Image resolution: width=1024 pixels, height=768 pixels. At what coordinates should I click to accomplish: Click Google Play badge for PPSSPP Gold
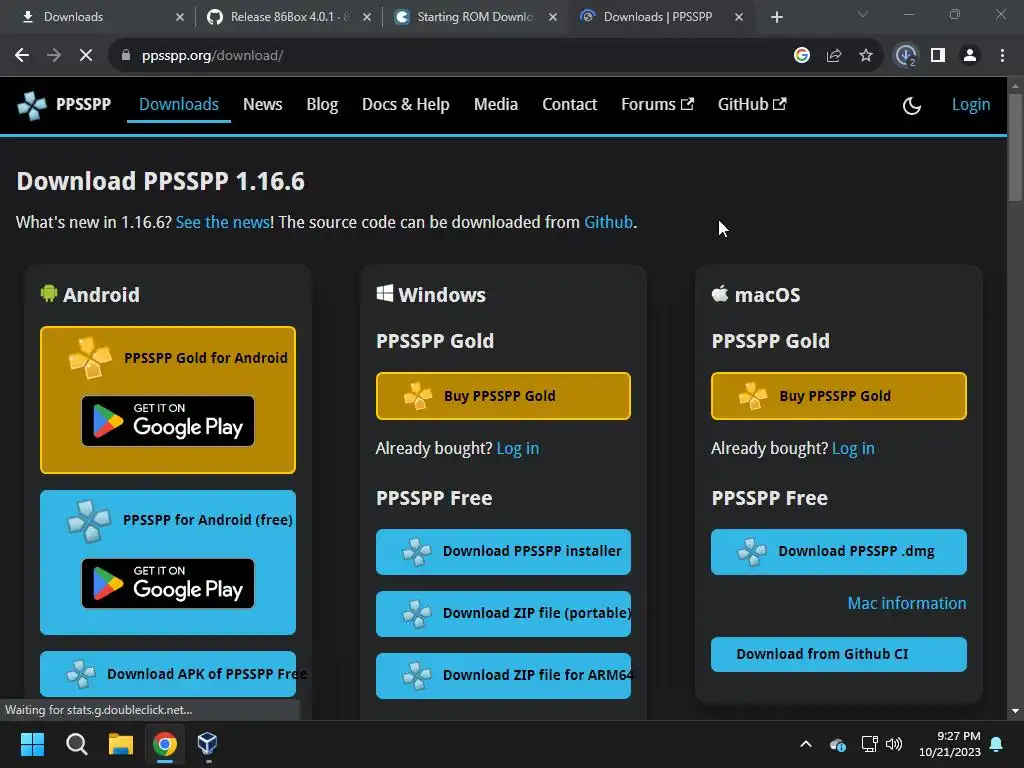(168, 421)
